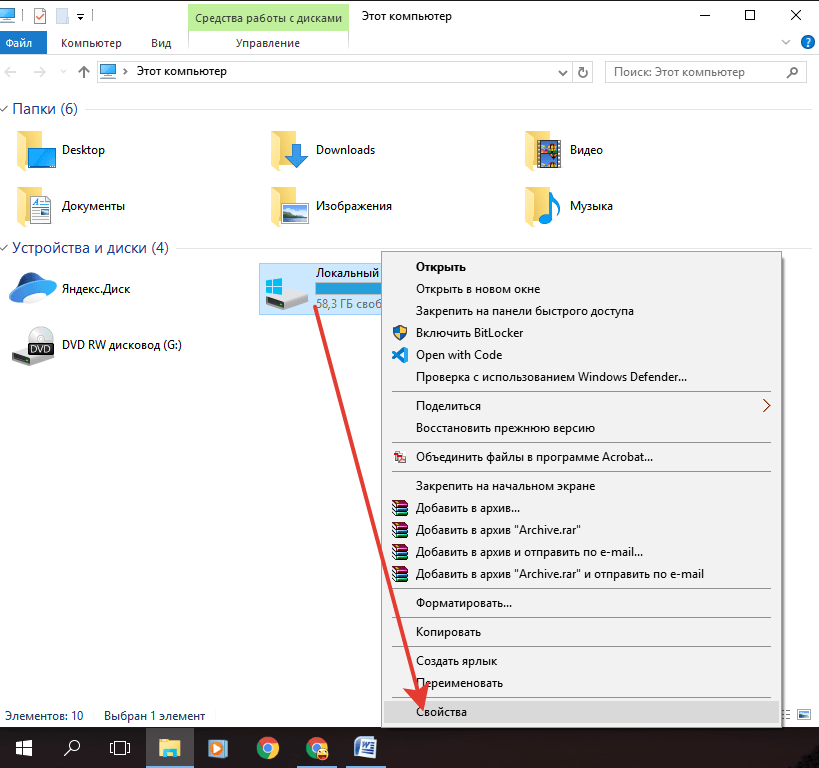Switch to details view in status bar
Screen dimensions: 819x768
click(787, 714)
